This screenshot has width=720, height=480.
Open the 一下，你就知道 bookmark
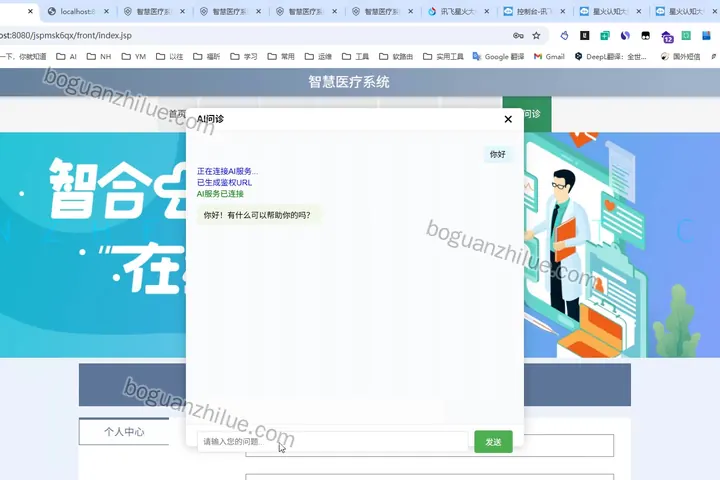pyautogui.click(x=23, y=56)
